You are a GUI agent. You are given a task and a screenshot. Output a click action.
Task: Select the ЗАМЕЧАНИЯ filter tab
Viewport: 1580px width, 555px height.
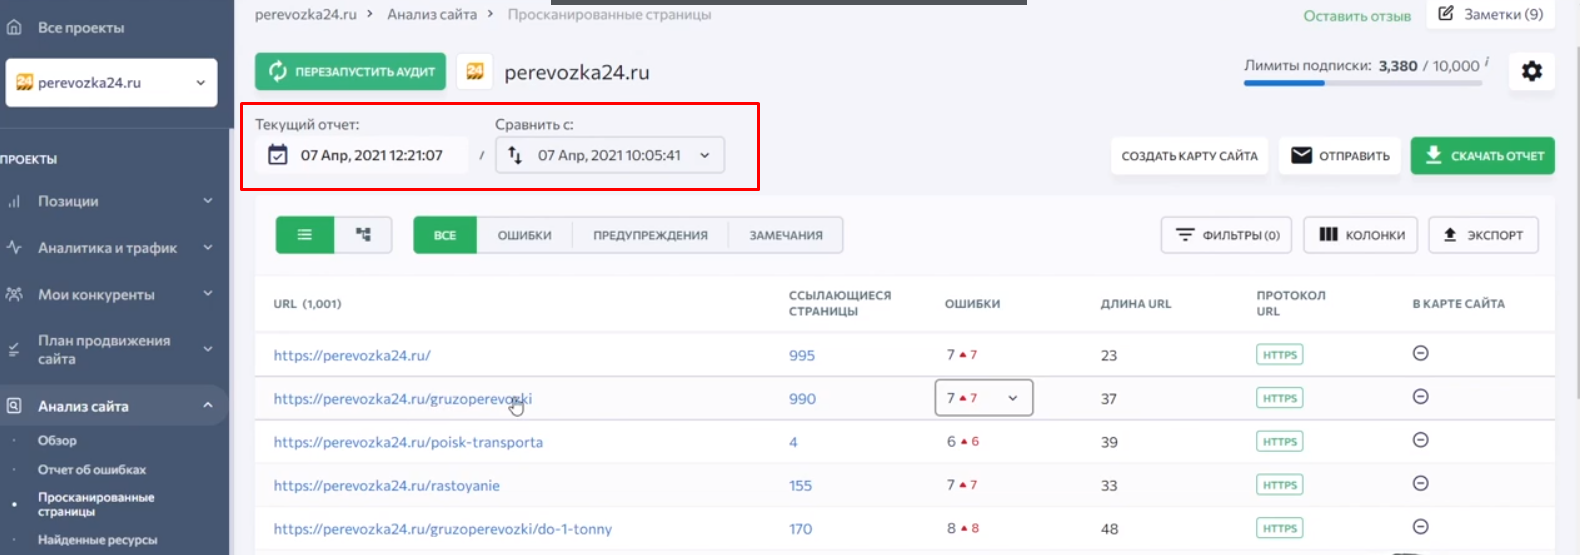coord(786,235)
